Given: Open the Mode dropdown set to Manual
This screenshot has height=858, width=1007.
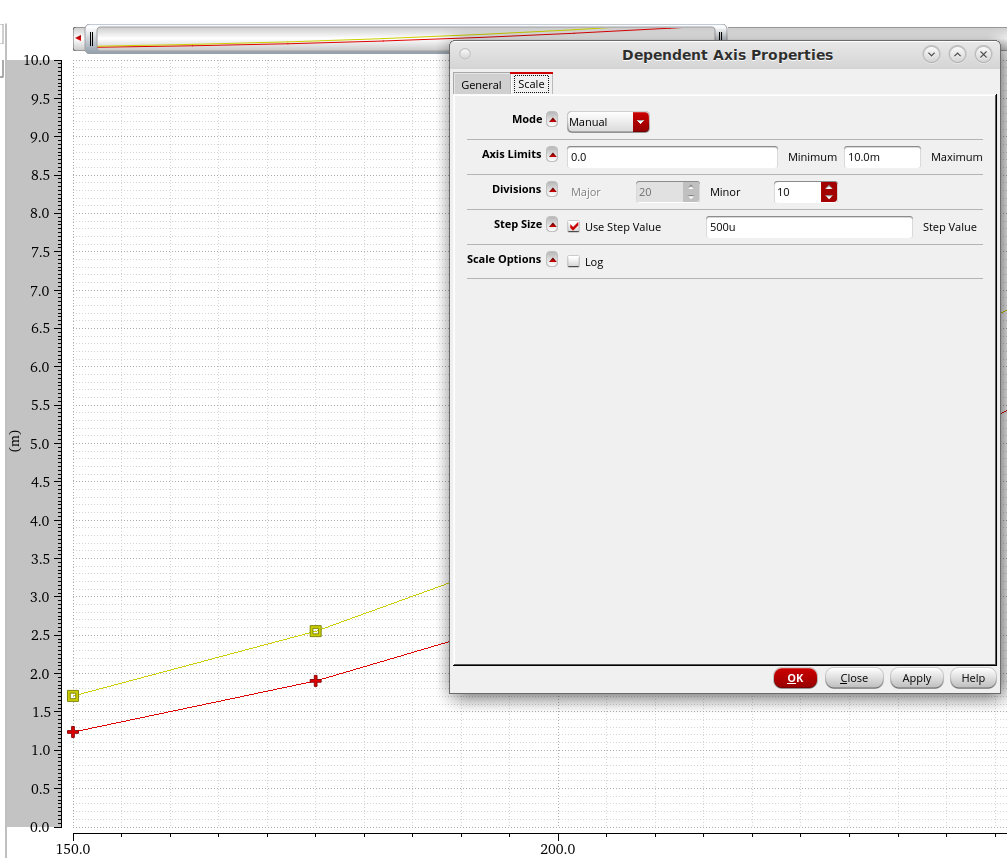Looking at the screenshot, I should (x=608, y=122).
